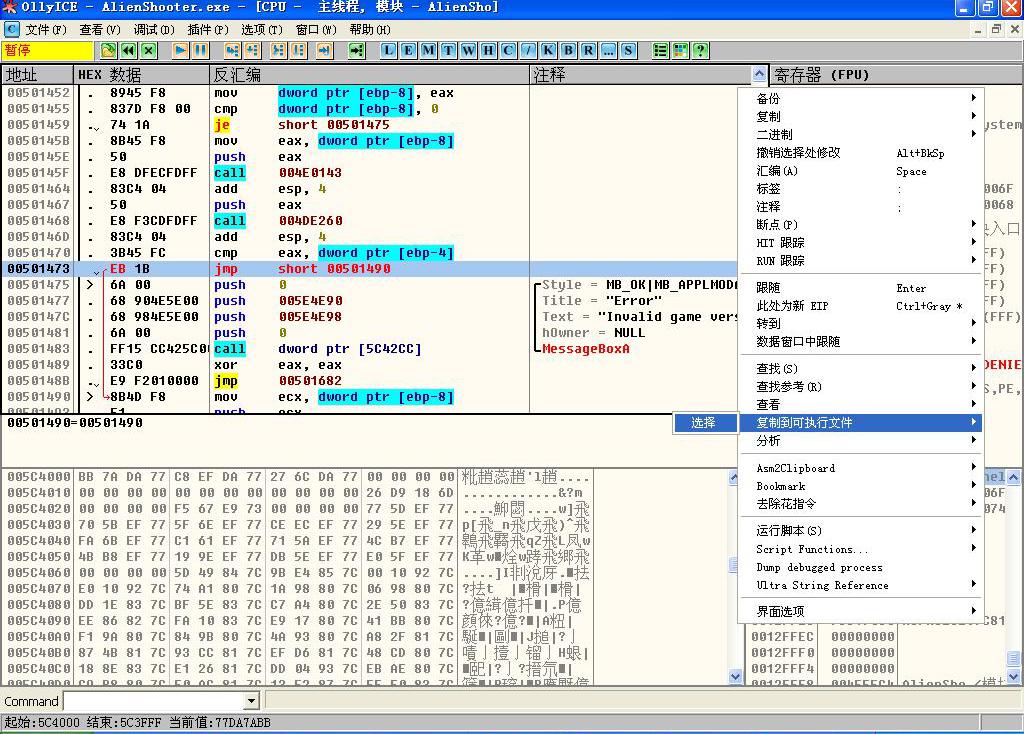Expand the 备份 submenu in context menu

pyautogui.click(x=860, y=99)
